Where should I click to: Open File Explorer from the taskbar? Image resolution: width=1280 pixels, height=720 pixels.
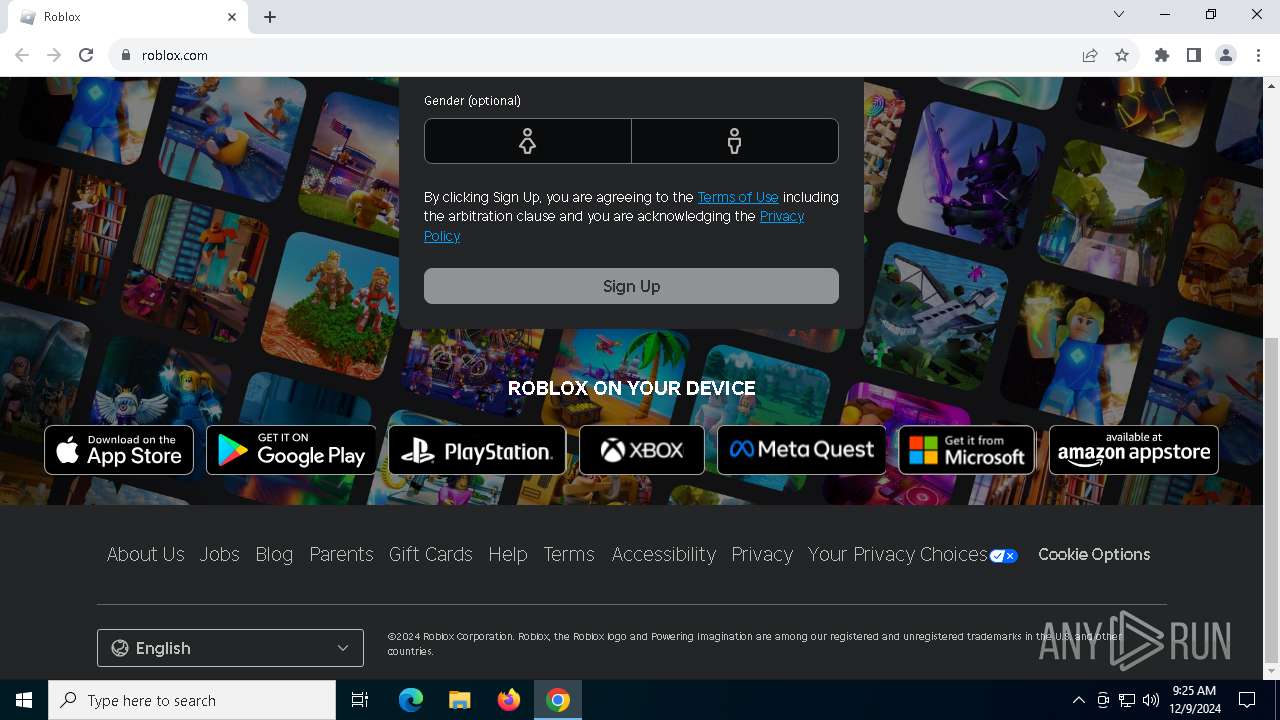click(459, 700)
